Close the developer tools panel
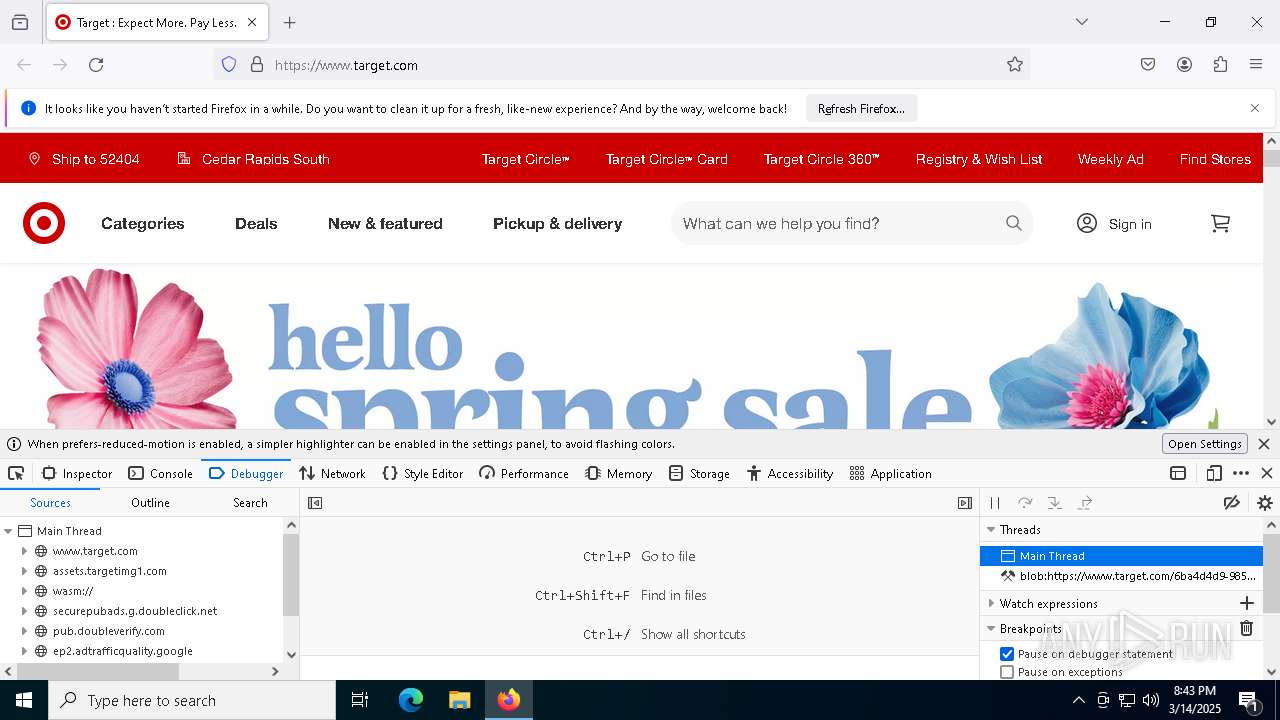 [1267, 474]
